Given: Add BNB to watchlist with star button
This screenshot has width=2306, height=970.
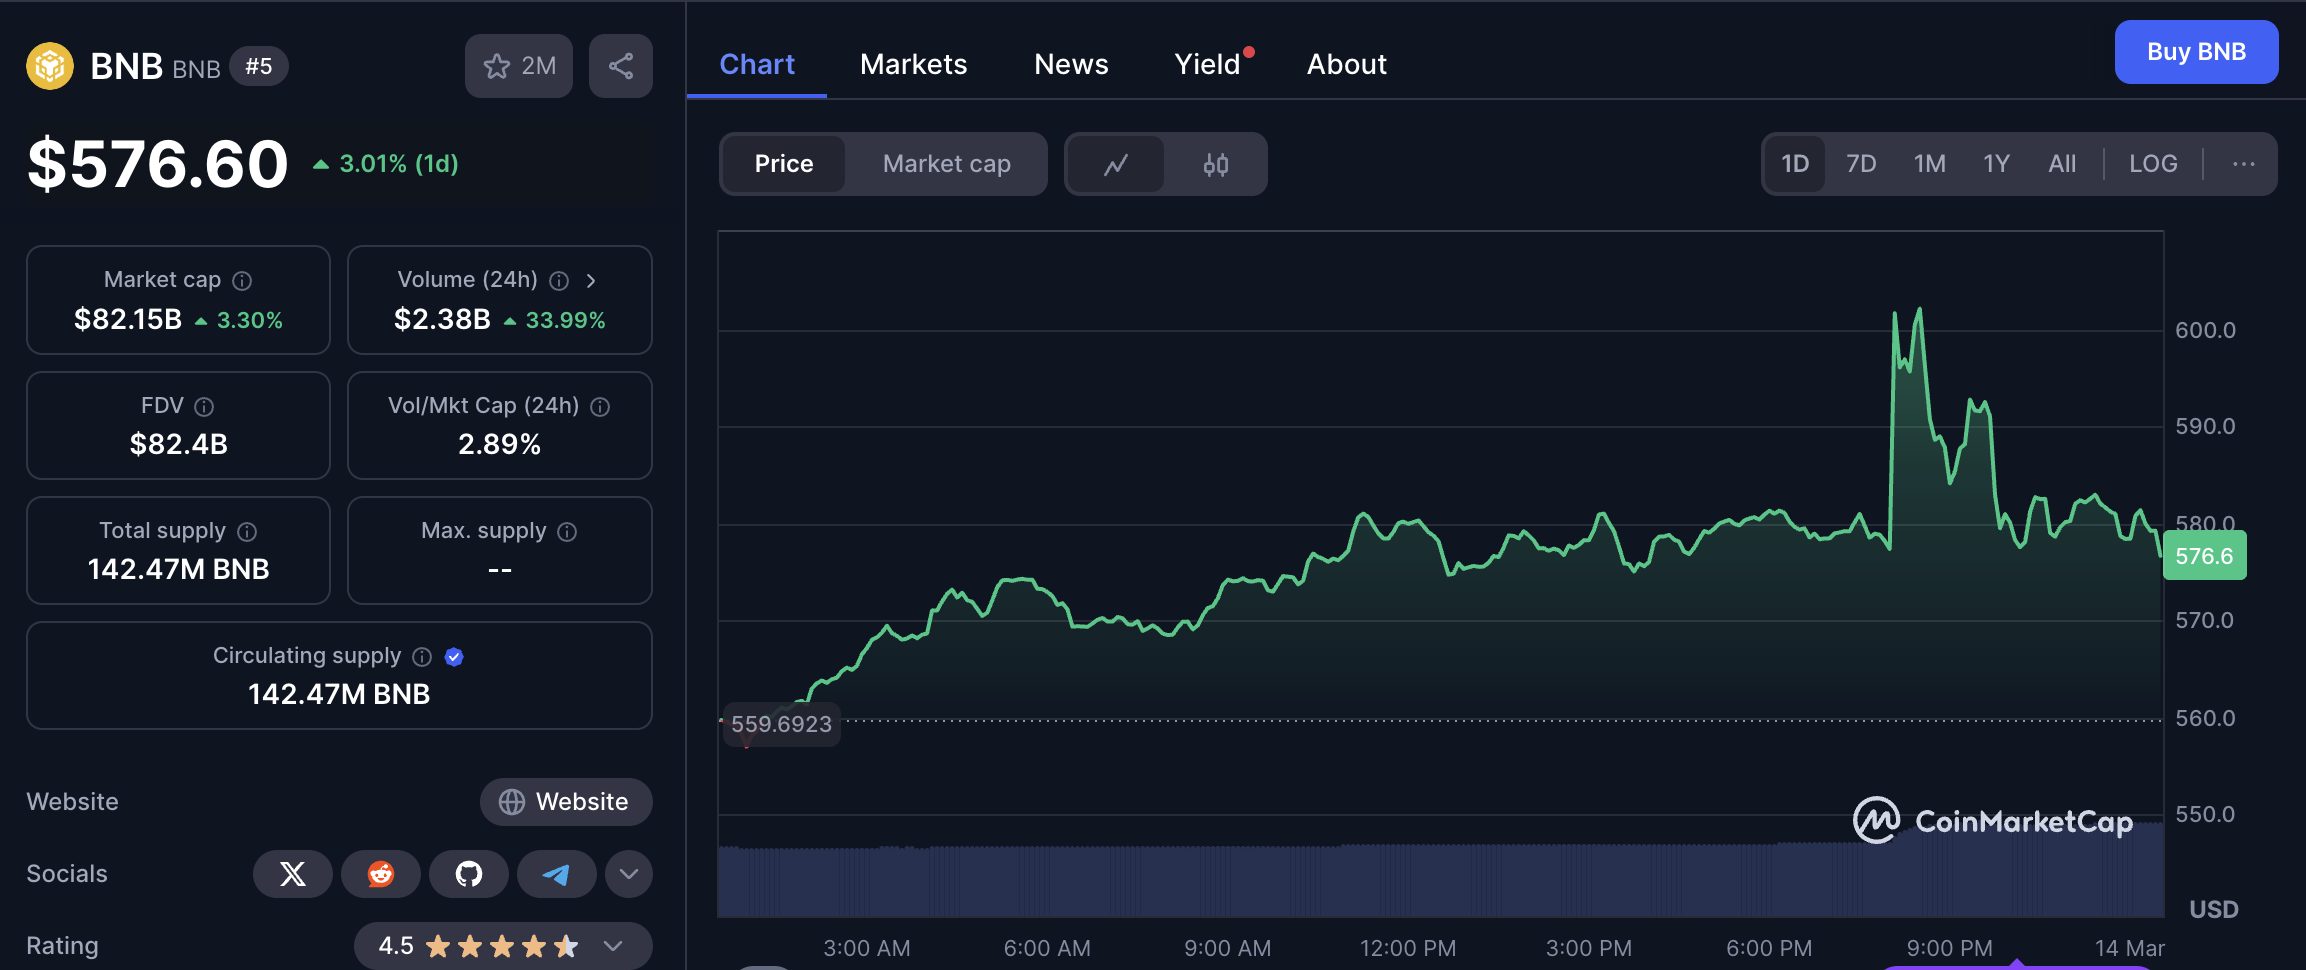Looking at the screenshot, I should click(519, 66).
